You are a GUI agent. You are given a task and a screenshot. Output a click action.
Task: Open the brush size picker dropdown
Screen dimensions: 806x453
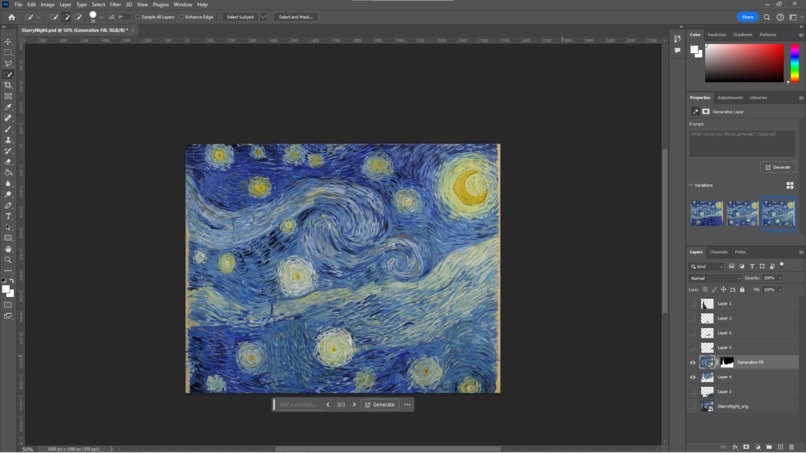tap(101, 17)
